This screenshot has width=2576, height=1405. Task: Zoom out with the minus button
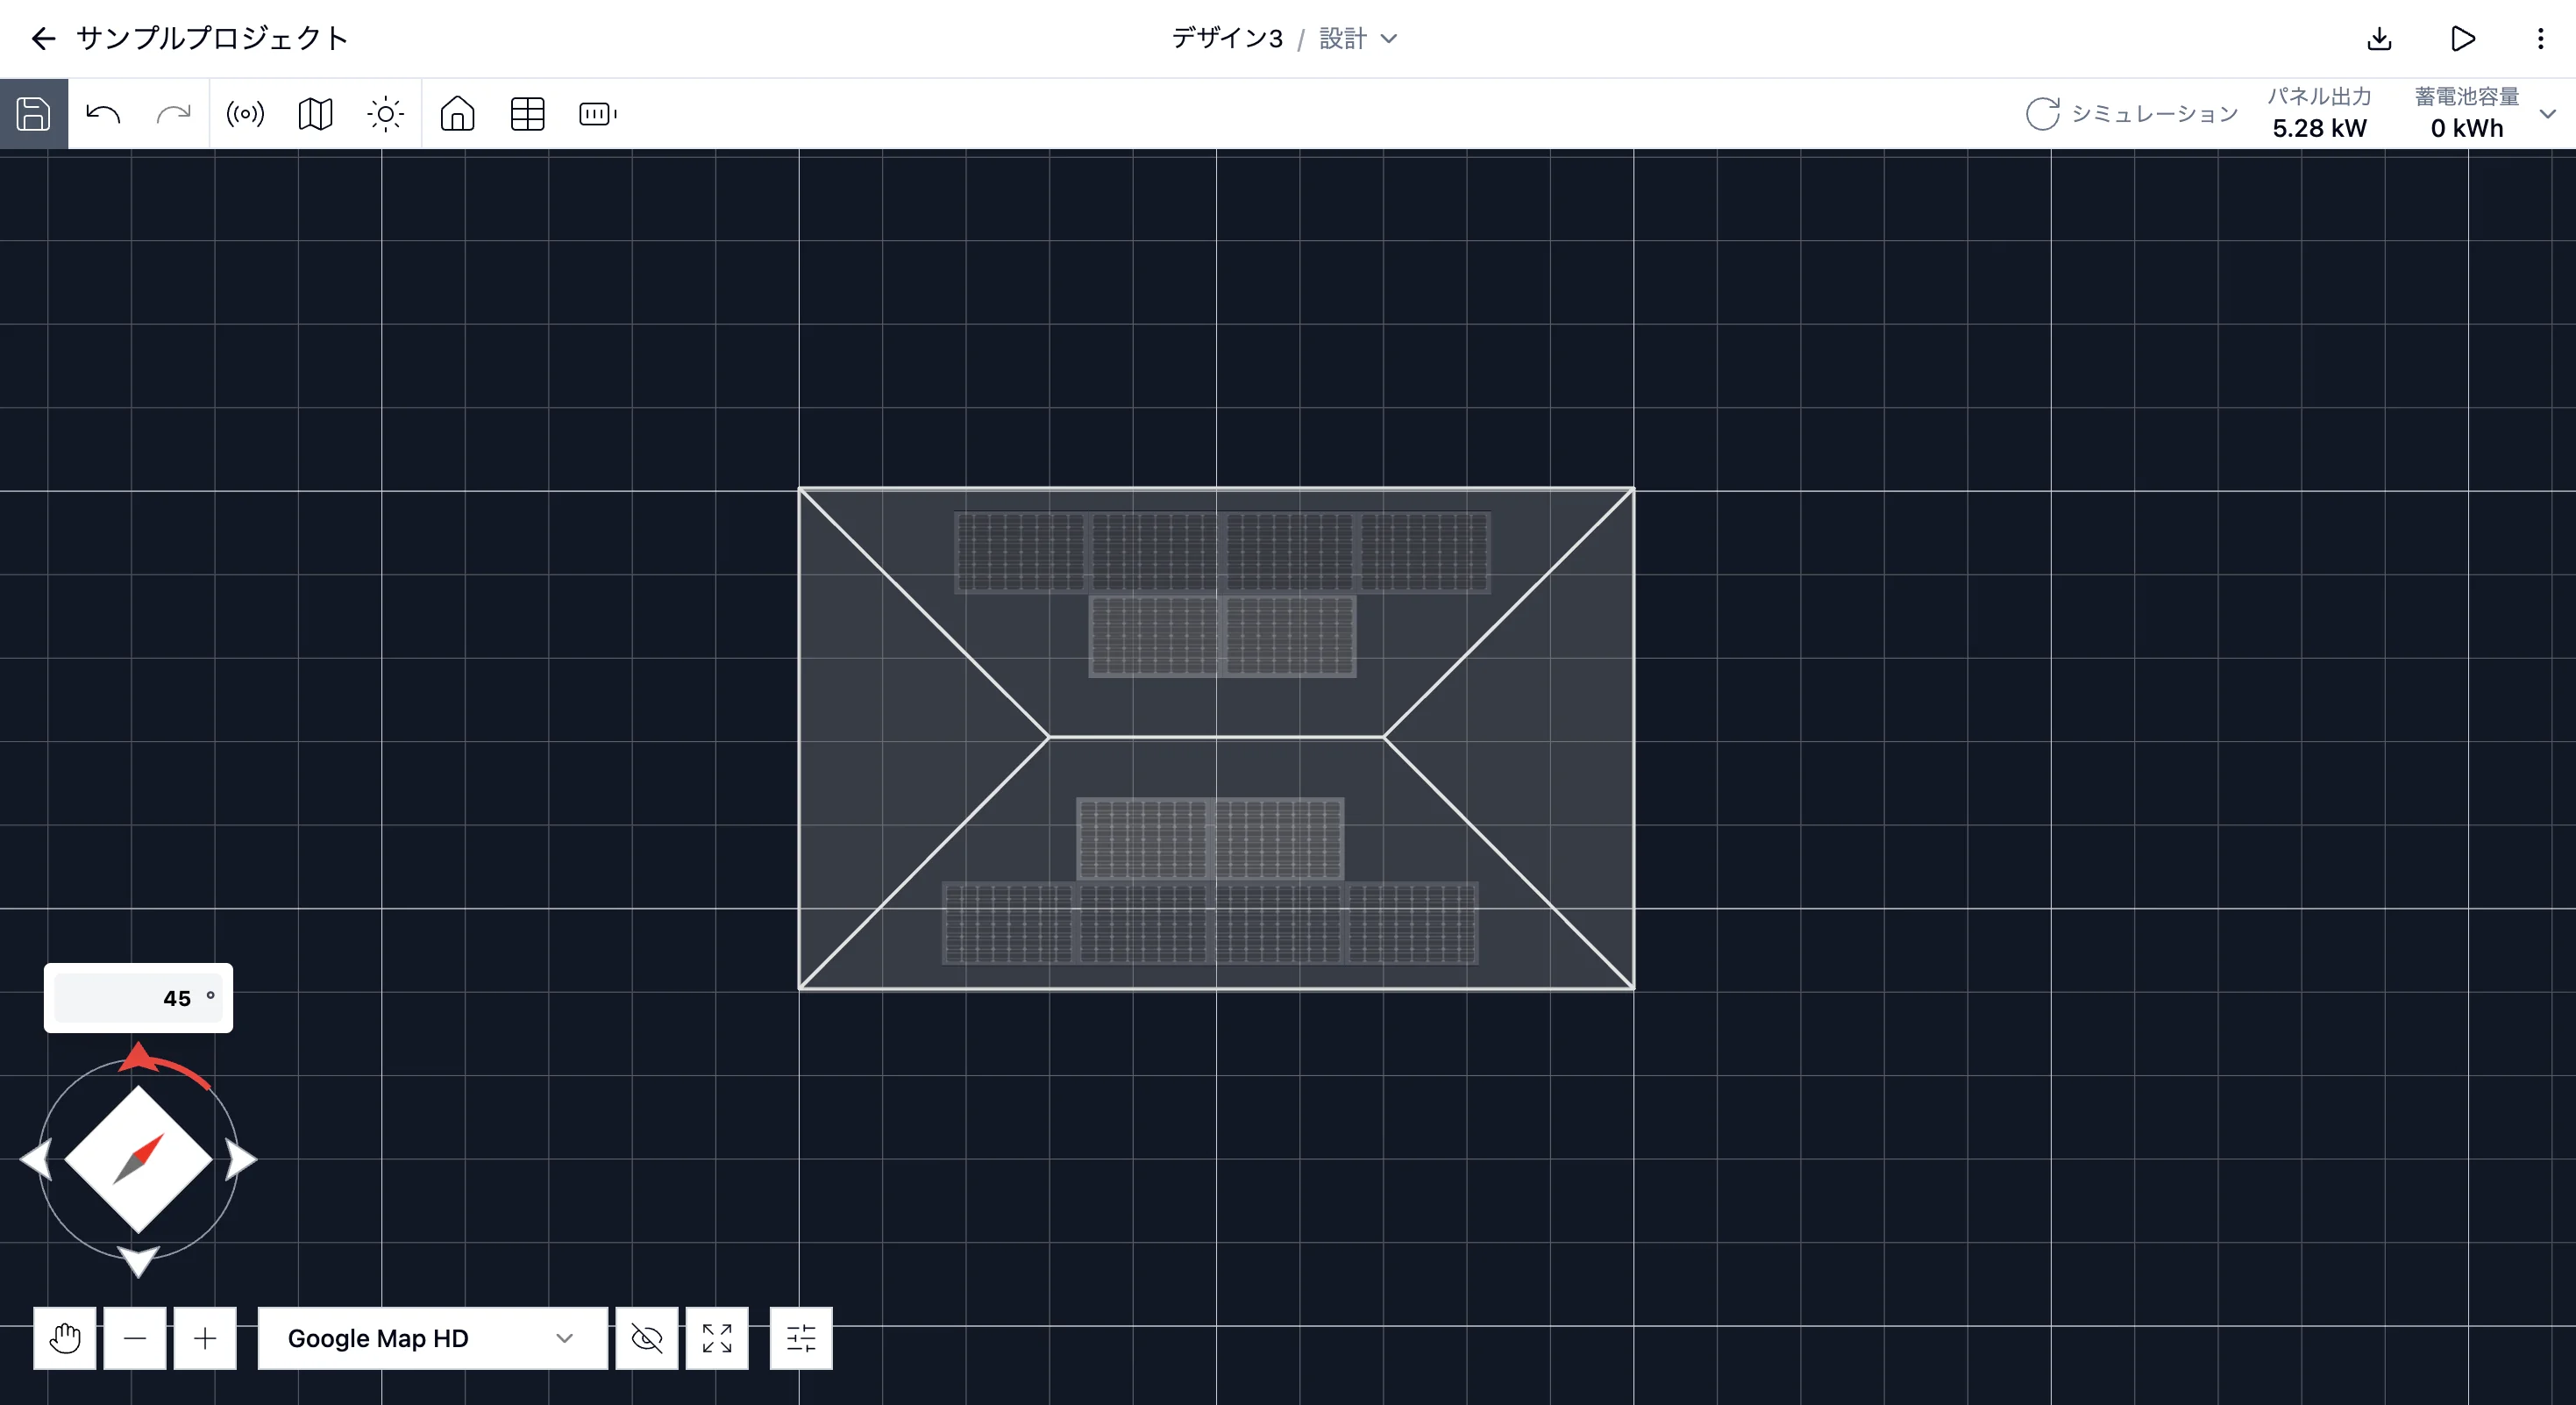[135, 1338]
